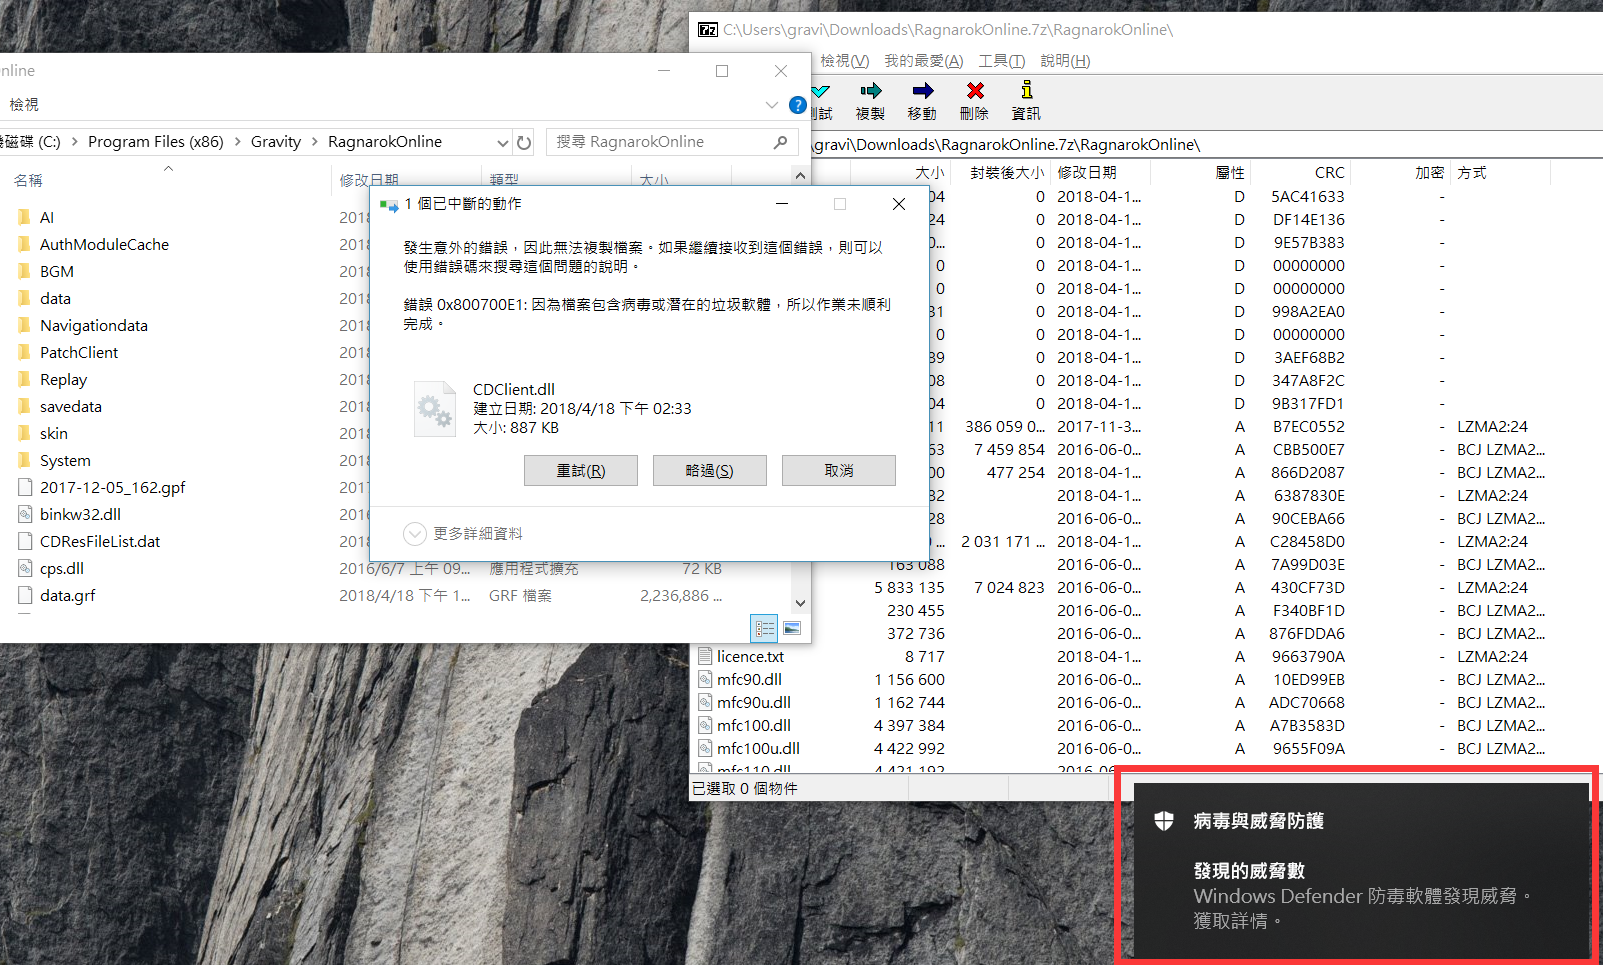Screen dimensions: 1603x965
Task: Sort 7-Zip list by 屬性 column
Action: pos(1230,173)
